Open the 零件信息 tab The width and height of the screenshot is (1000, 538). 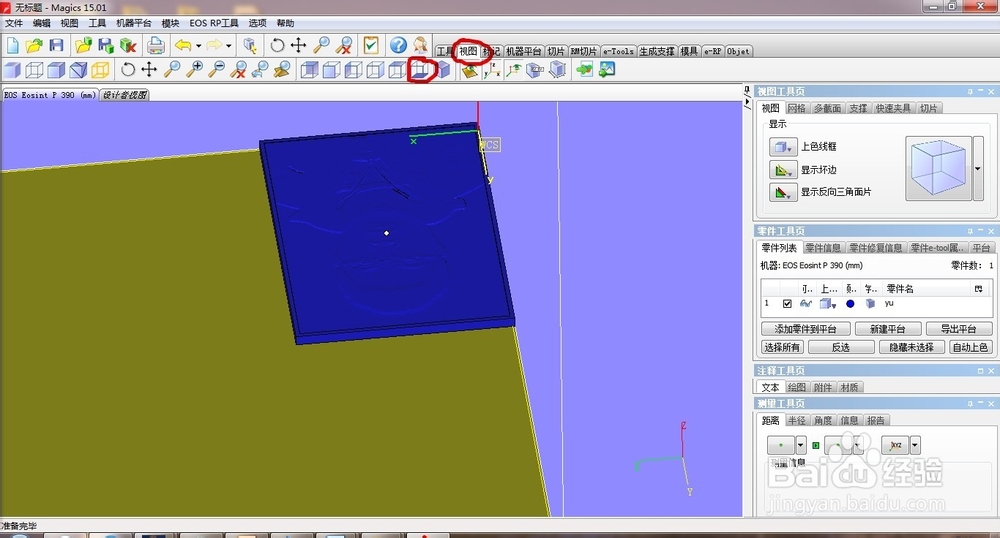click(823, 248)
